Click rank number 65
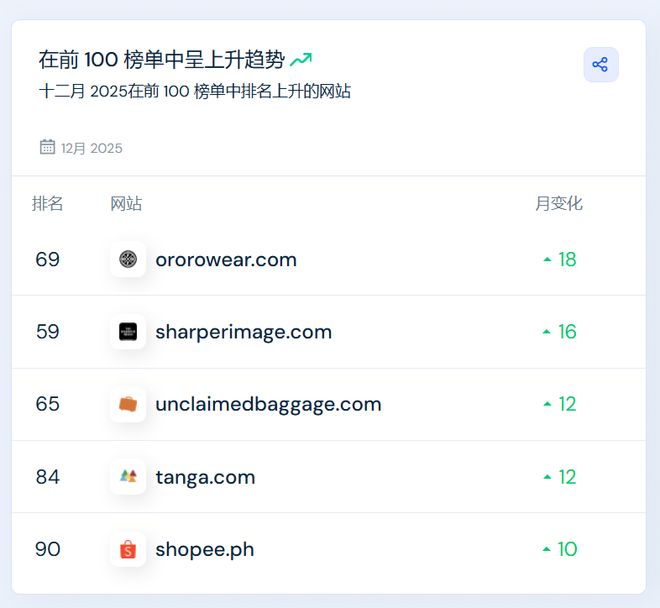660x608 pixels. (x=48, y=404)
